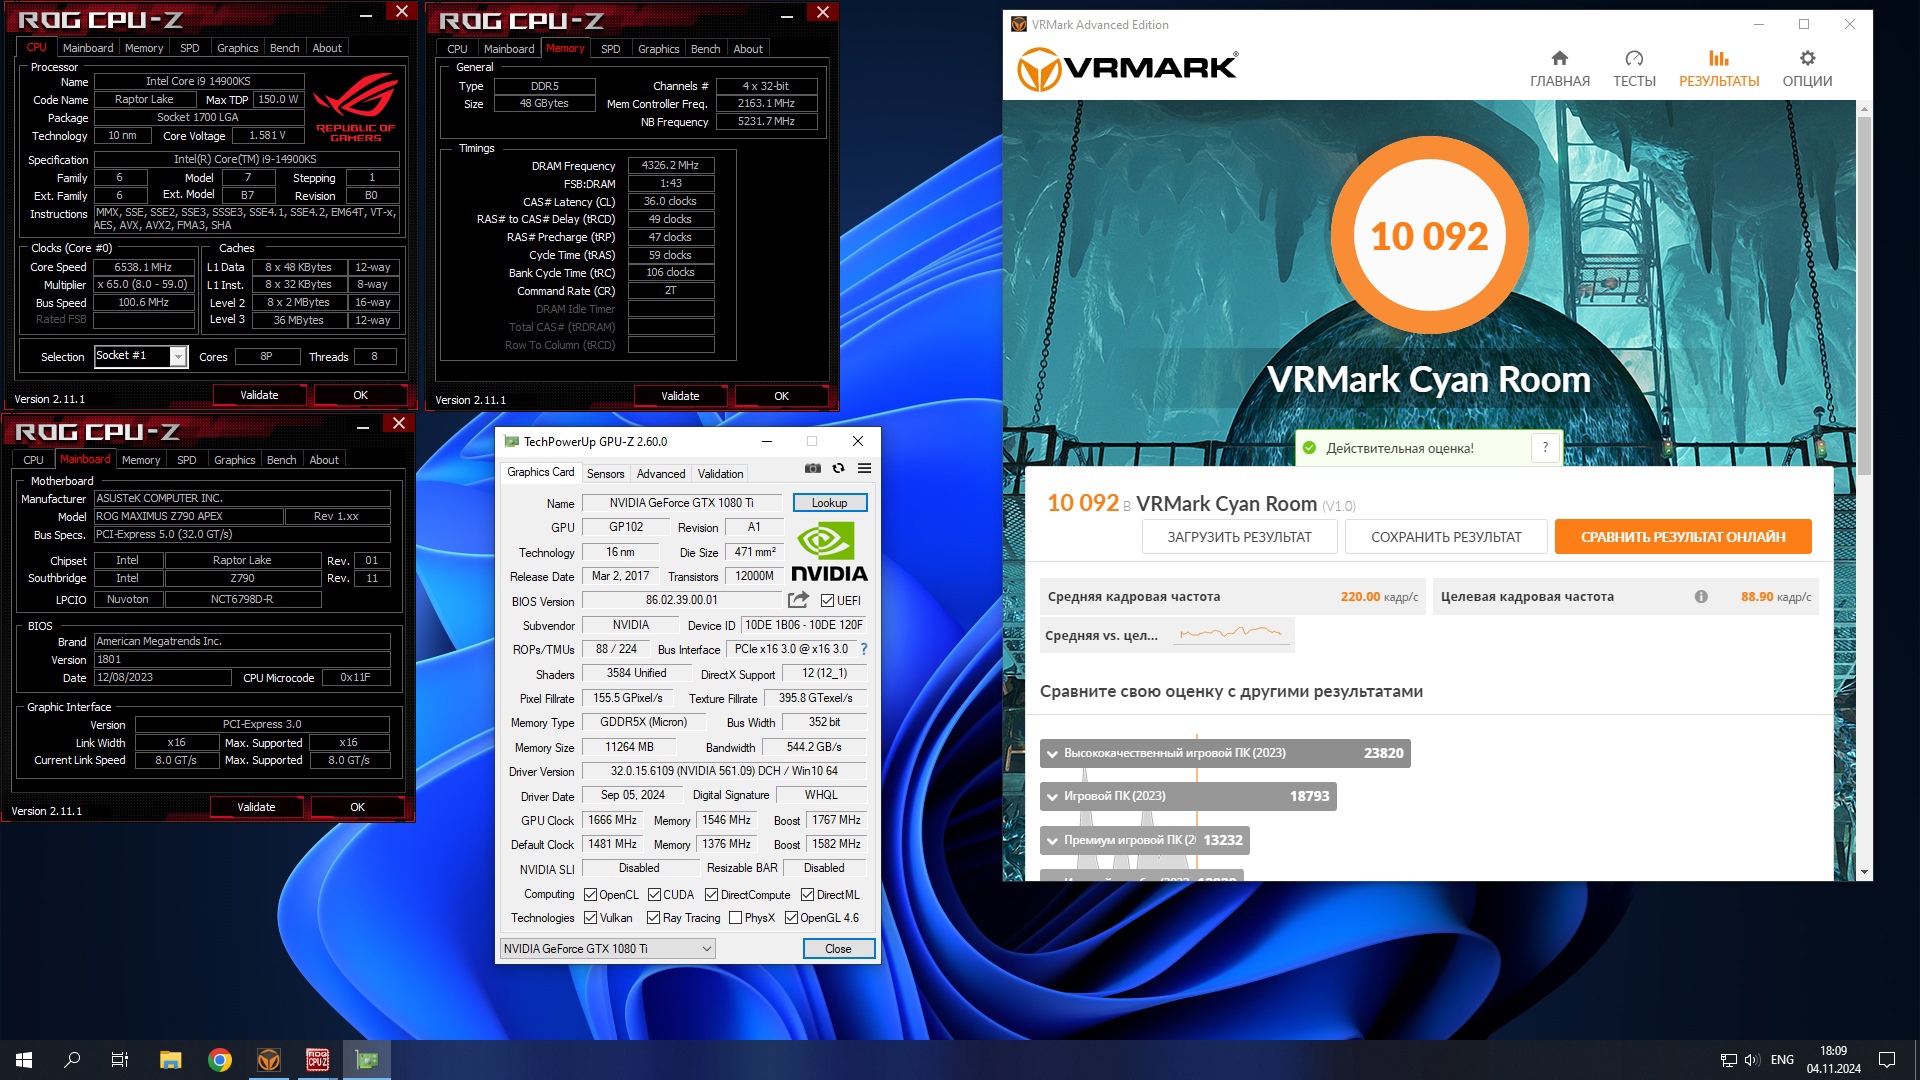1920x1080 pixels.
Task: Open the GPU-Z hamburger menu icon
Action: 865,468
